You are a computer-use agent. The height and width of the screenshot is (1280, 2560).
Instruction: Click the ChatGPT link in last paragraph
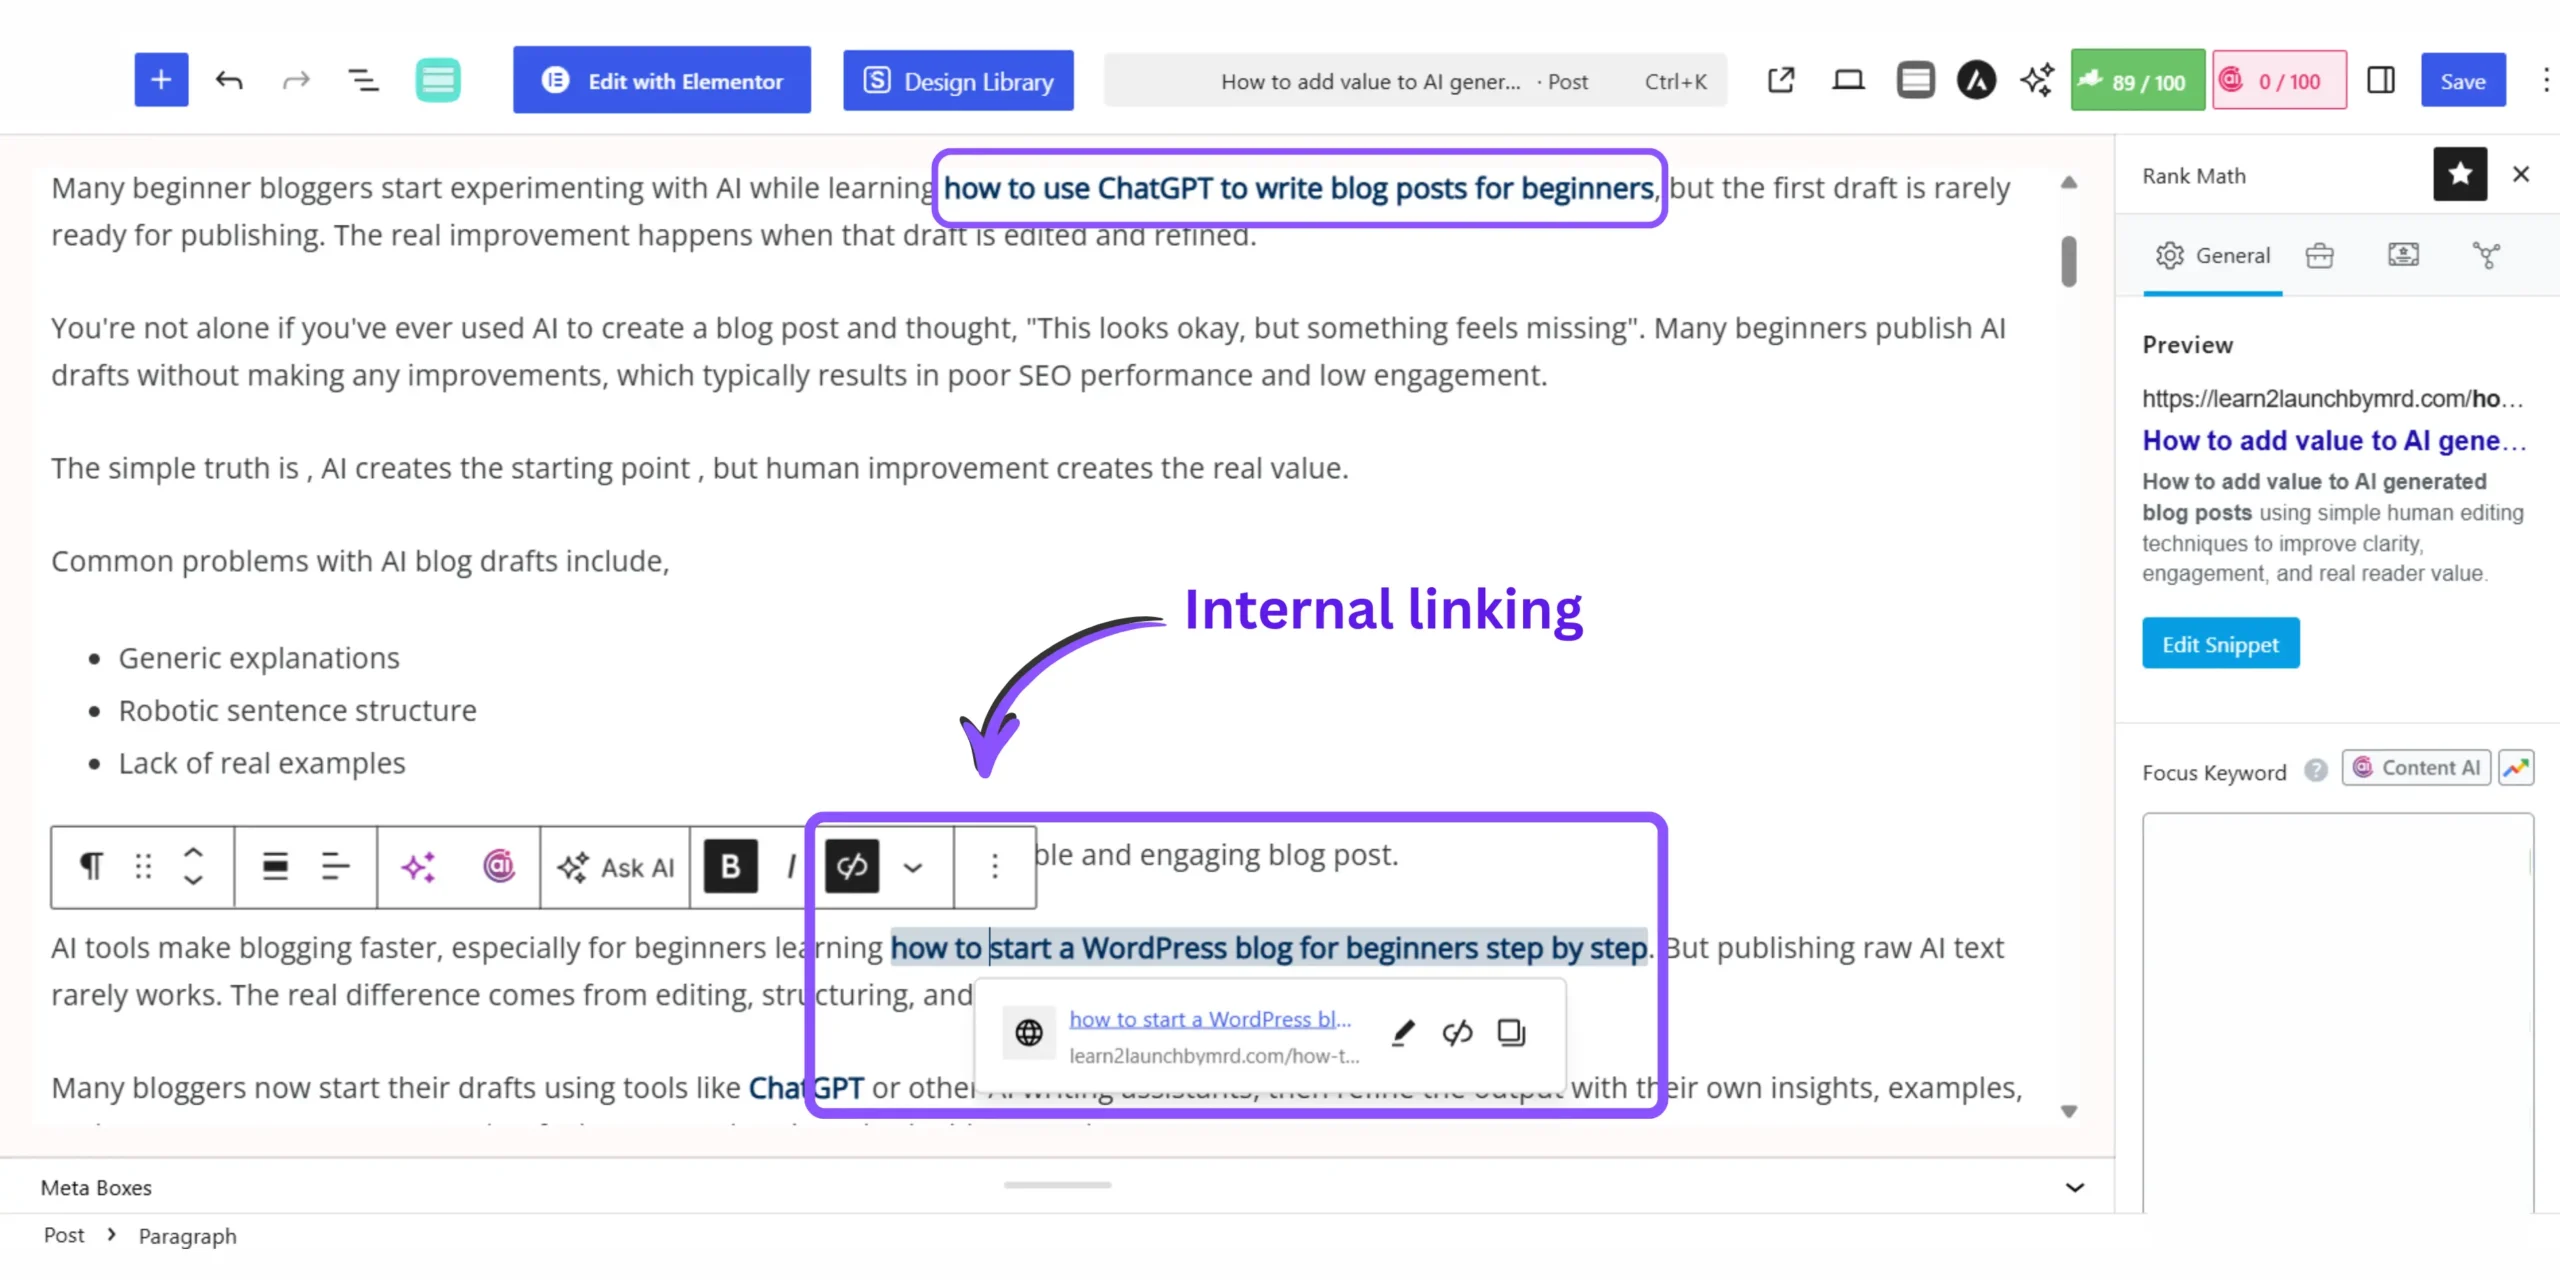[x=806, y=1087]
